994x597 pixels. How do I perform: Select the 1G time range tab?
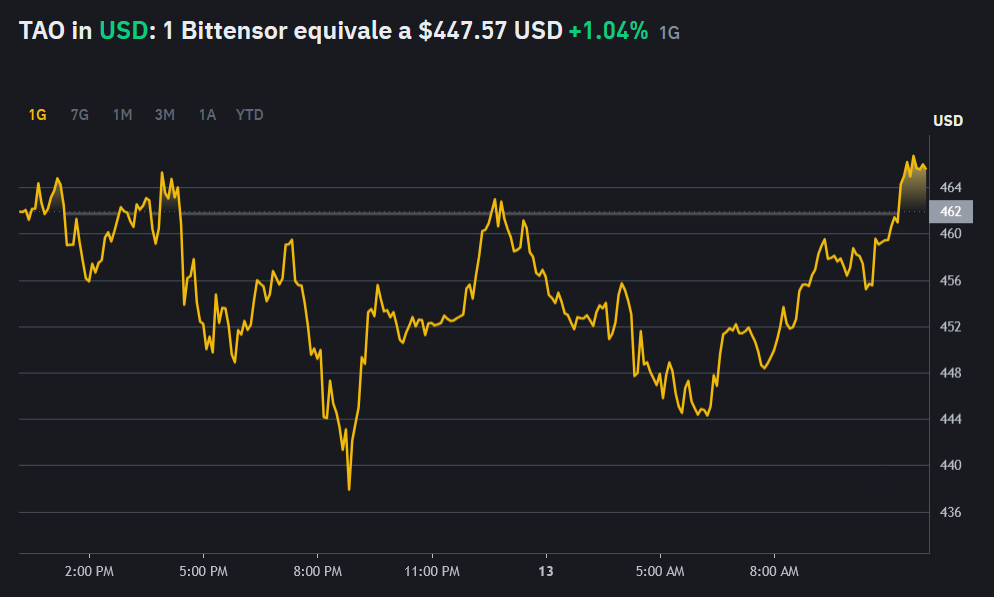click(37, 115)
